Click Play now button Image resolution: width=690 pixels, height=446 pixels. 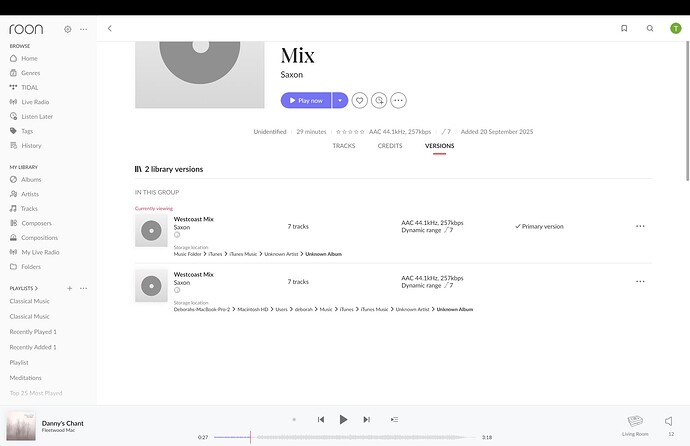coord(306,100)
